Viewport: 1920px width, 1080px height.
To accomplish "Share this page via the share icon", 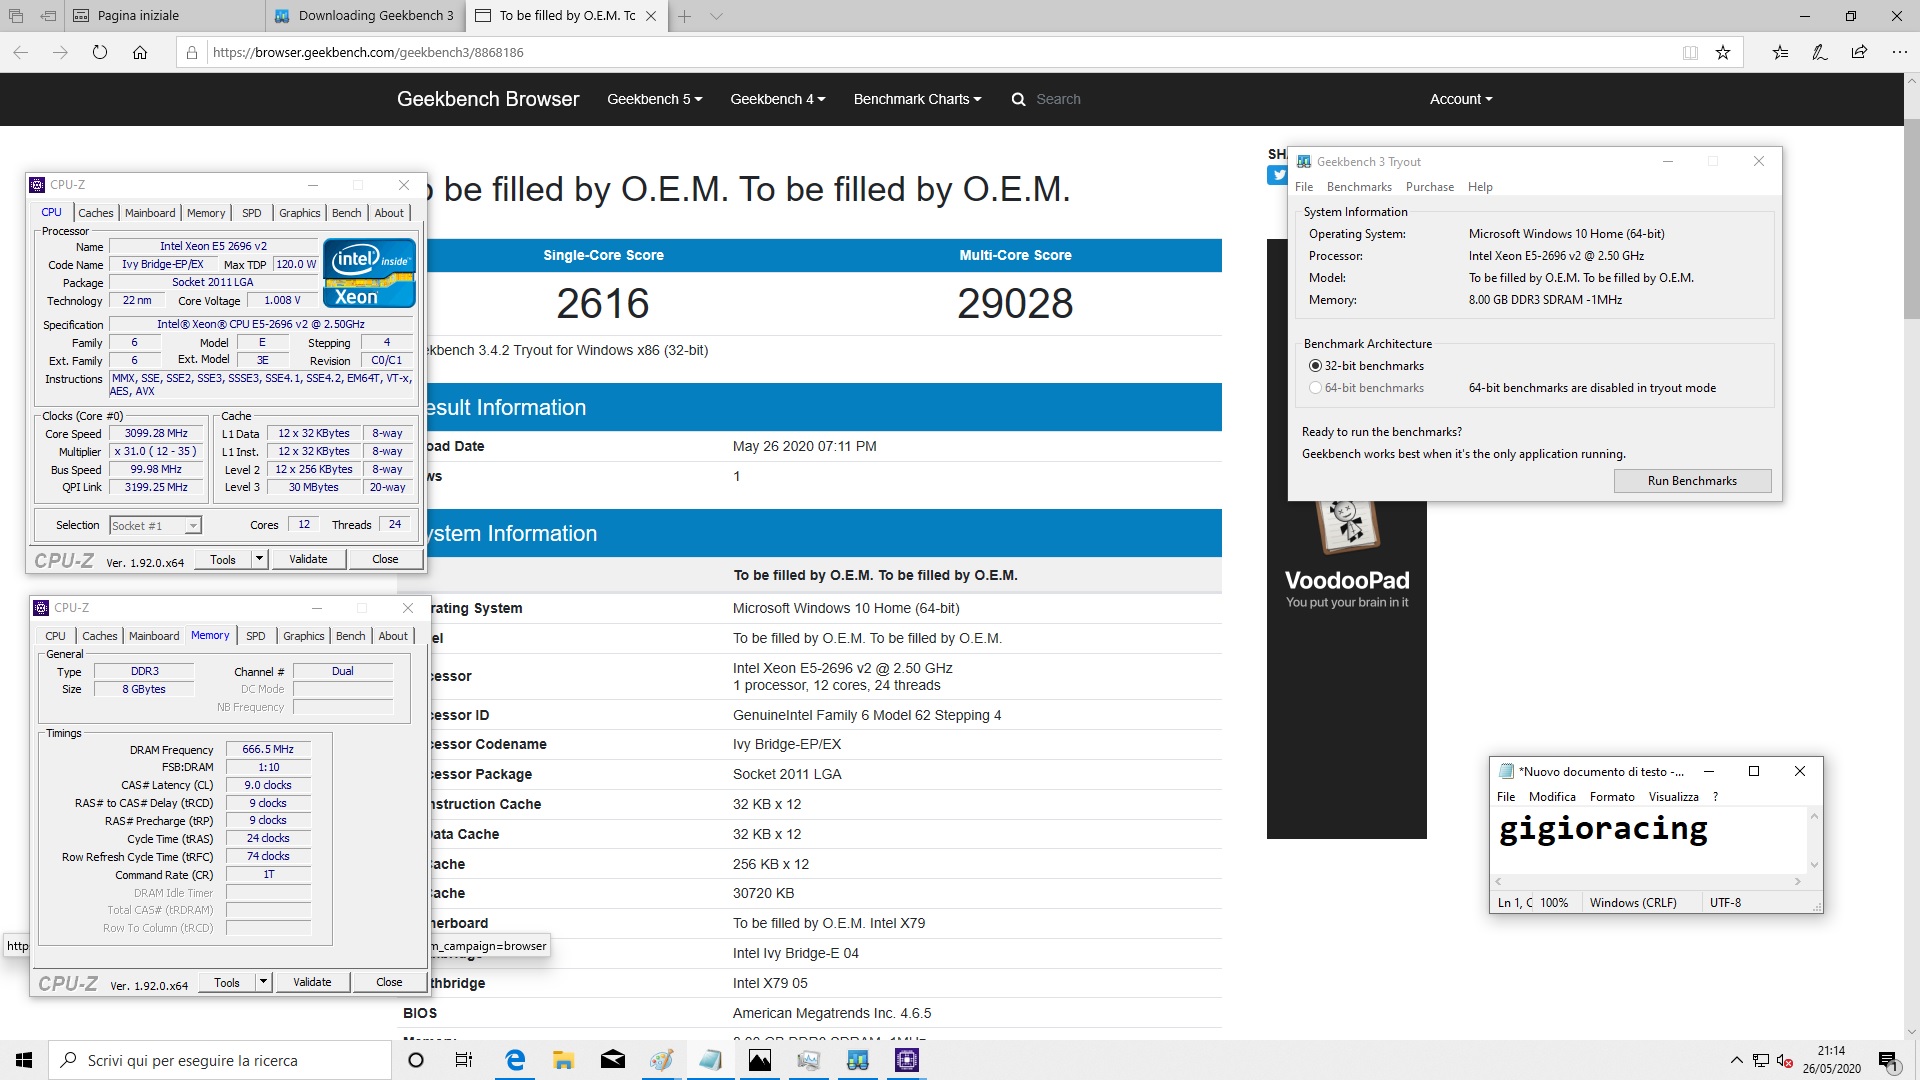I will (x=1859, y=52).
